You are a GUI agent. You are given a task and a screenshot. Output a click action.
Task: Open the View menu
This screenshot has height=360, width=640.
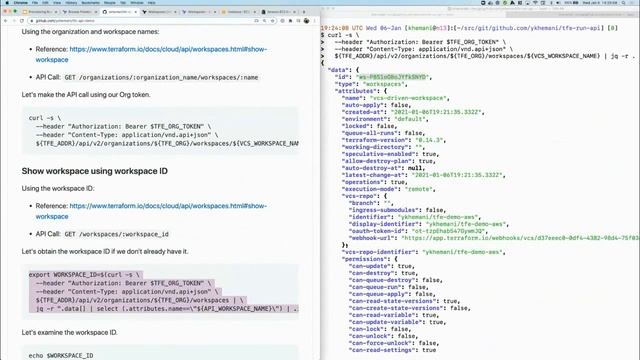click(57, 2)
